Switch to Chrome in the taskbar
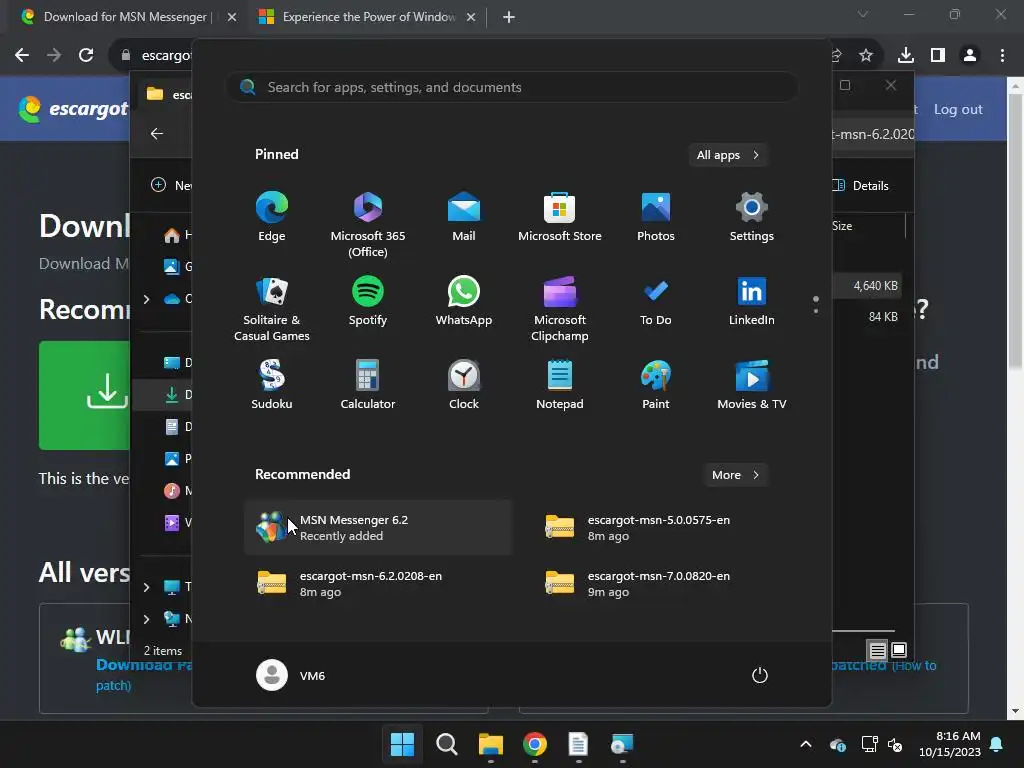The width and height of the screenshot is (1024, 768). tap(534, 744)
